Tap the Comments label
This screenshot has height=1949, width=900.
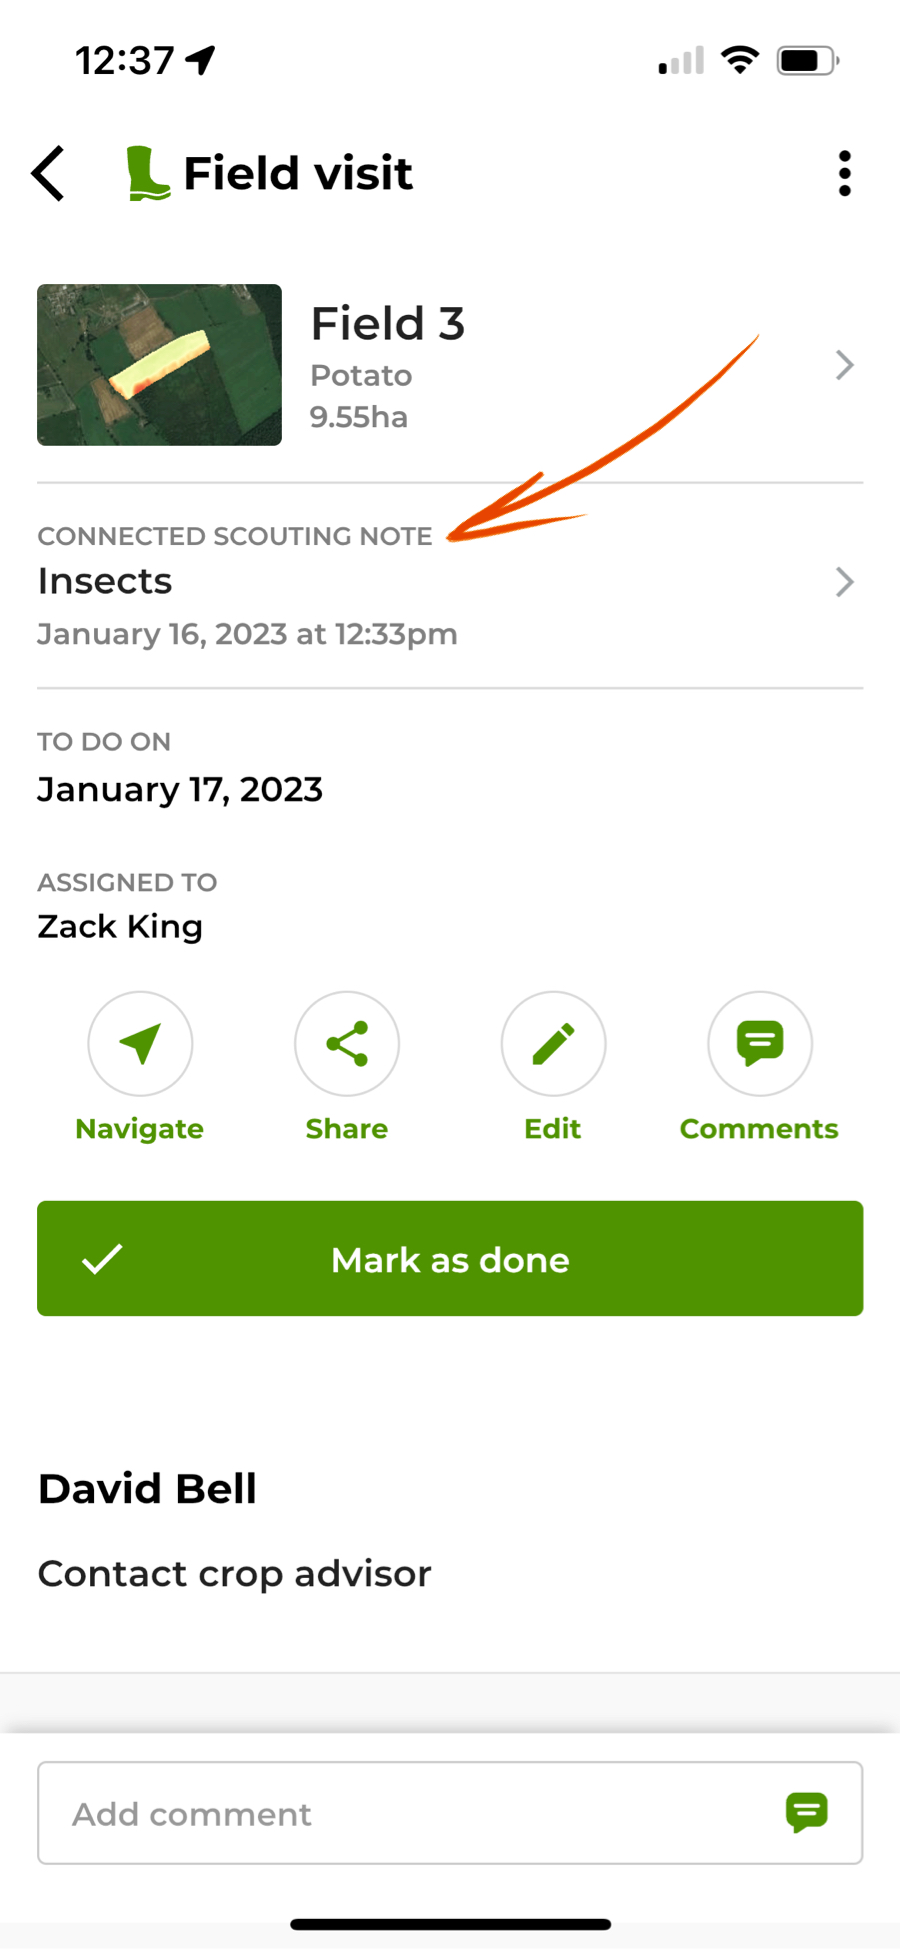coord(759,1129)
